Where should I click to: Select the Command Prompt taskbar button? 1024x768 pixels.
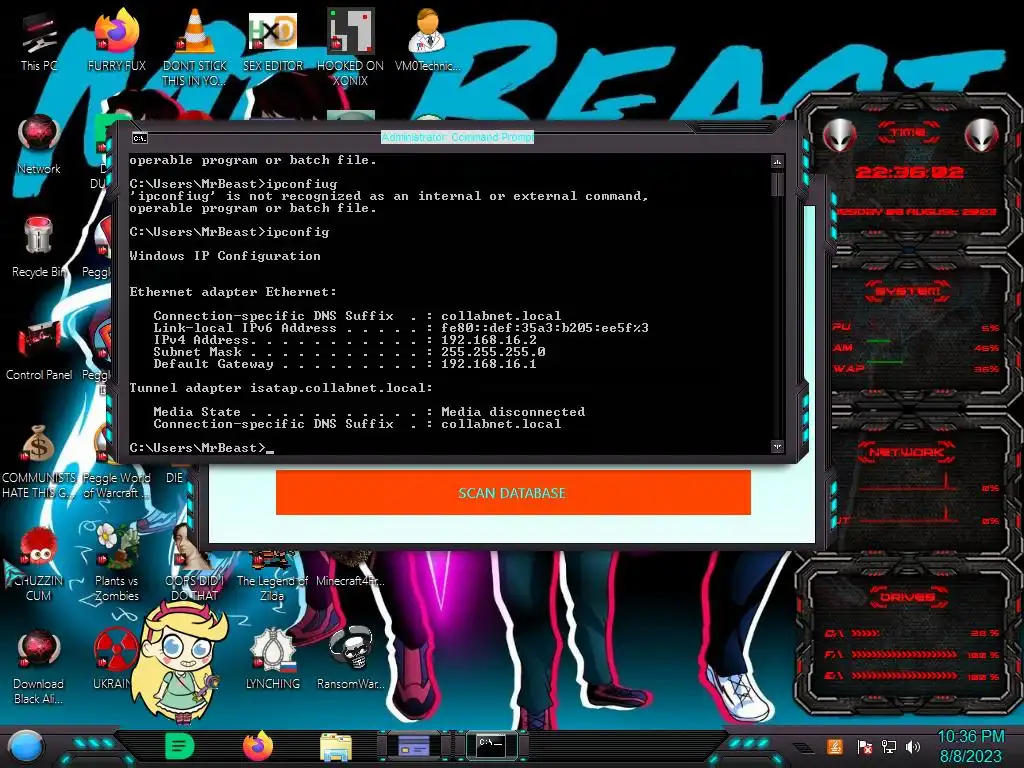tap(492, 745)
